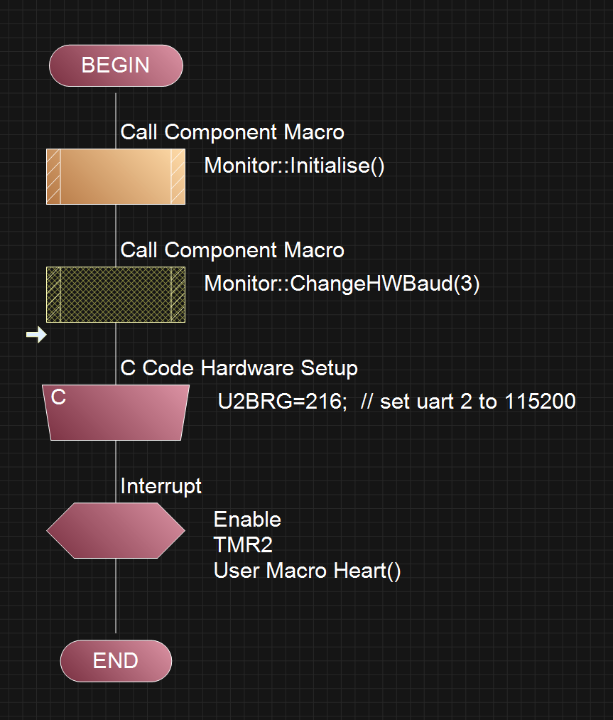Click the Monitor::ChangeHWBaud(3) text

point(342,283)
